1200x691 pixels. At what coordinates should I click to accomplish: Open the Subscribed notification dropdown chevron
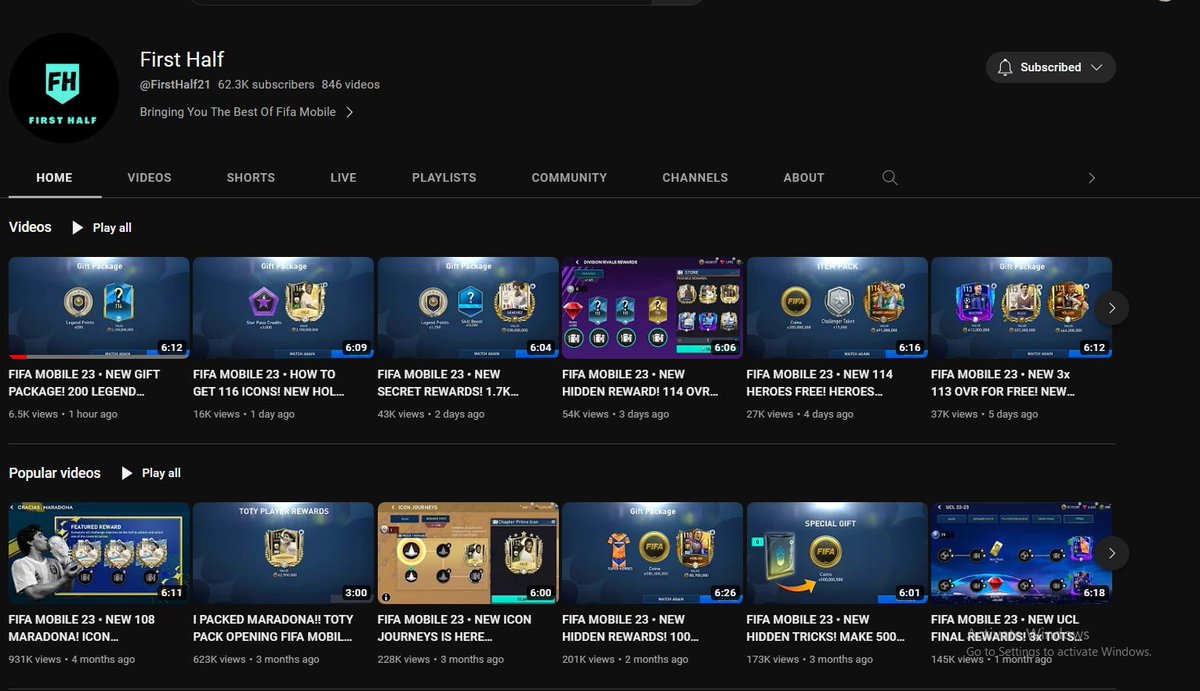pyautogui.click(x=1096, y=67)
